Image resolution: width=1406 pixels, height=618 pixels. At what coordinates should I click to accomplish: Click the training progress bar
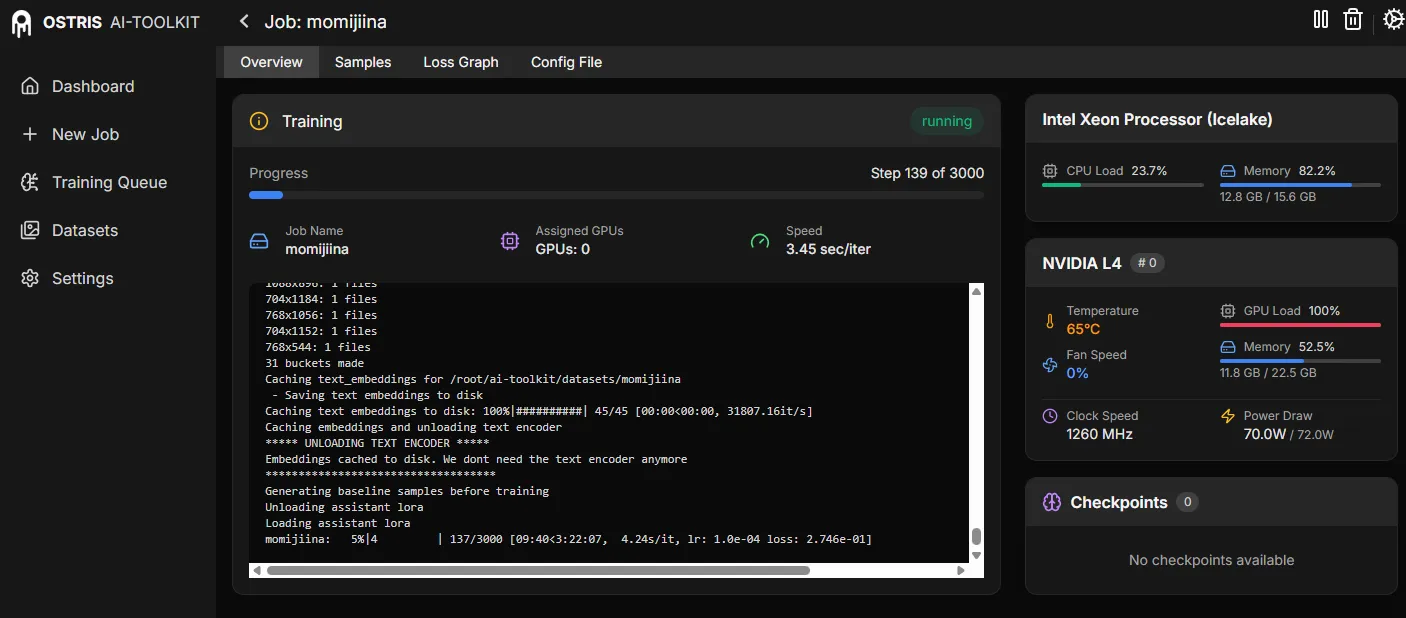pyautogui.click(x=616, y=195)
